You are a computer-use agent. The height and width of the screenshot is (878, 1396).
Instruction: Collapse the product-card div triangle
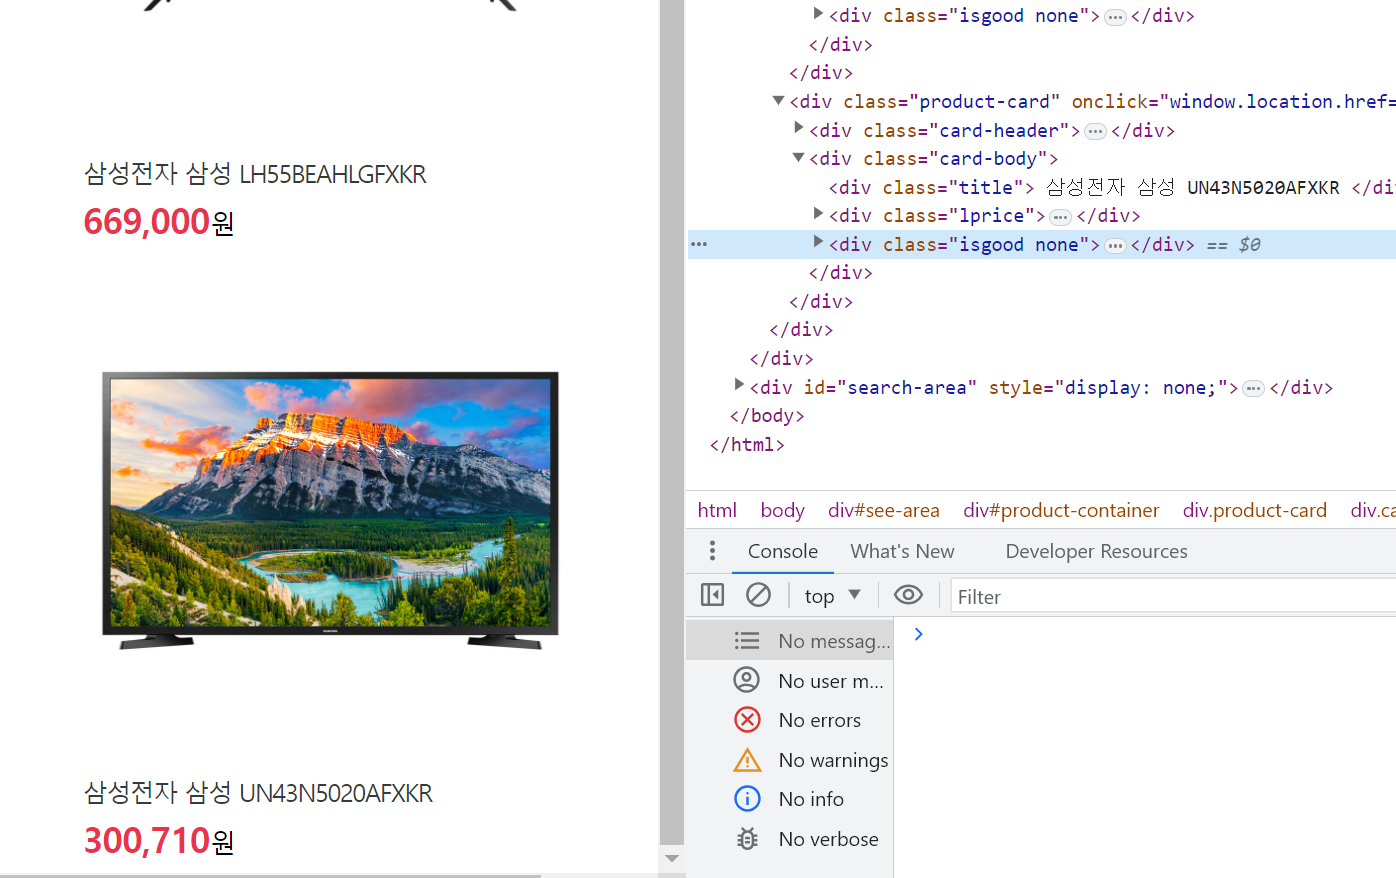(778, 100)
